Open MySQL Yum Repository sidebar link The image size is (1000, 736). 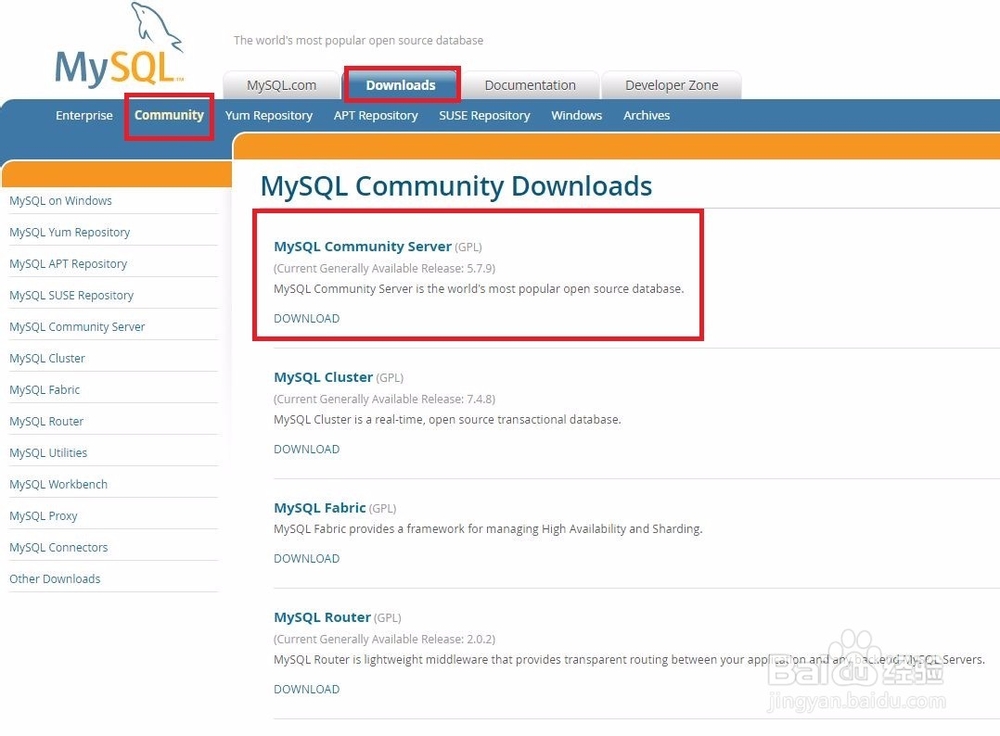tap(70, 232)
